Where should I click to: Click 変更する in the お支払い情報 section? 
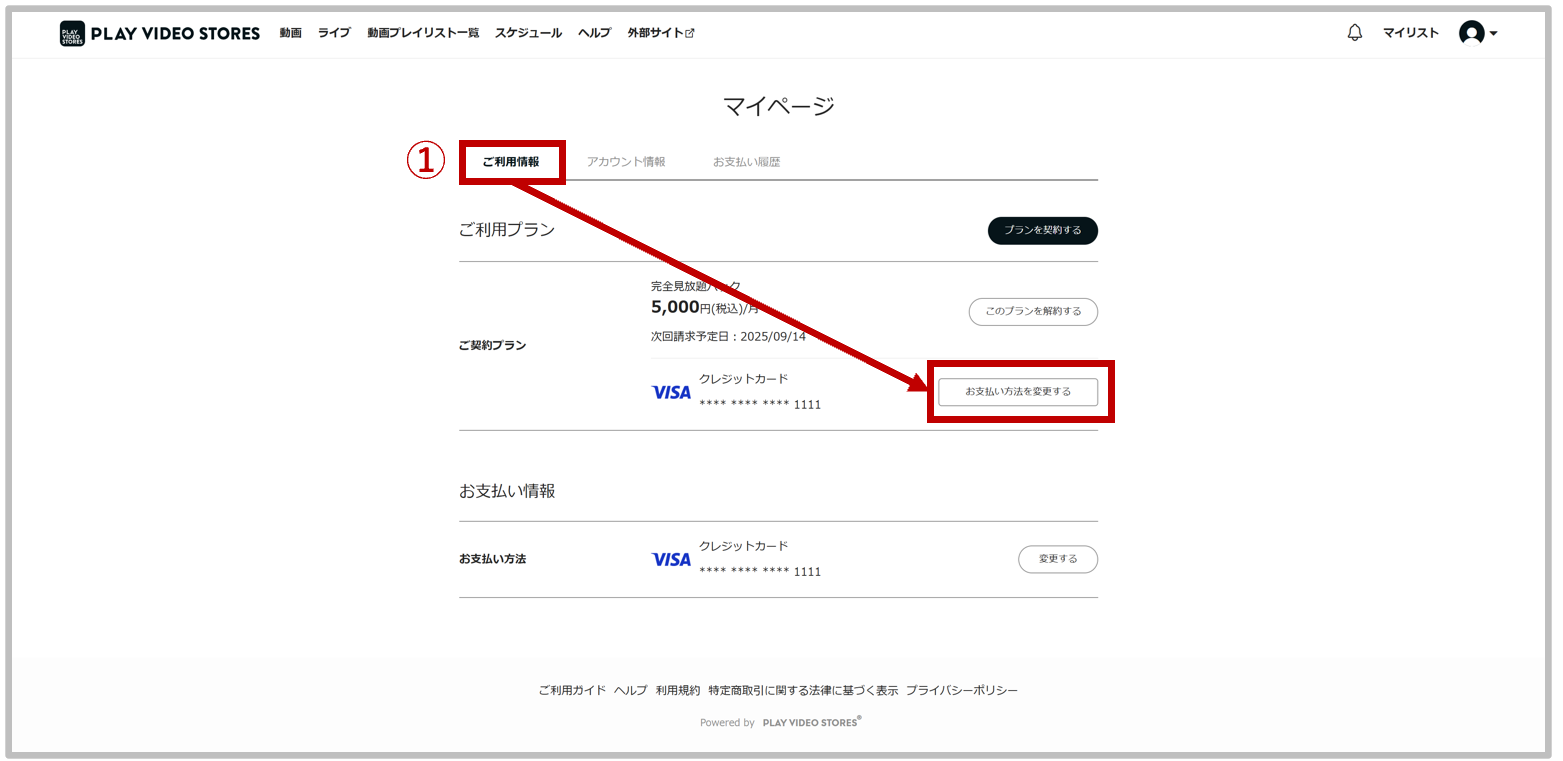[1057, 559]
